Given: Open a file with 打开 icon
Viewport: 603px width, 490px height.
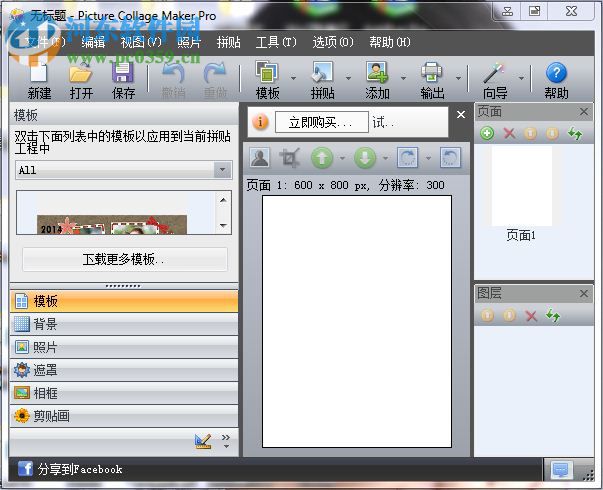Looking at the screenshot, I should [81, 72].
